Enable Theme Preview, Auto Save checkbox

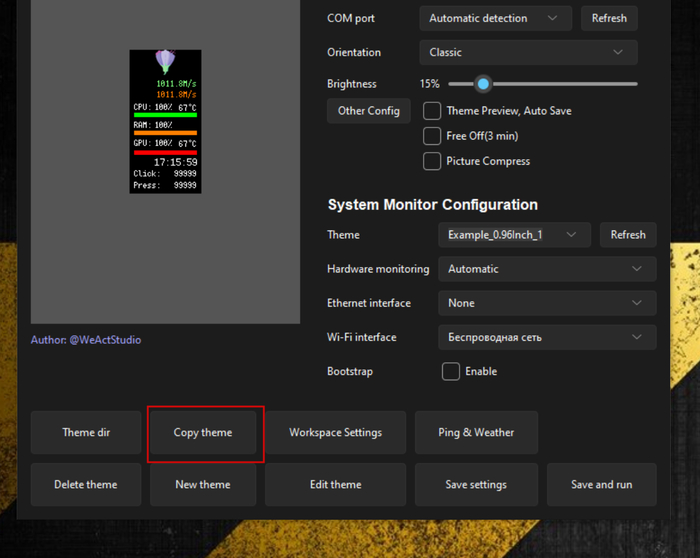pyautogui.click(x=432, y=111)
